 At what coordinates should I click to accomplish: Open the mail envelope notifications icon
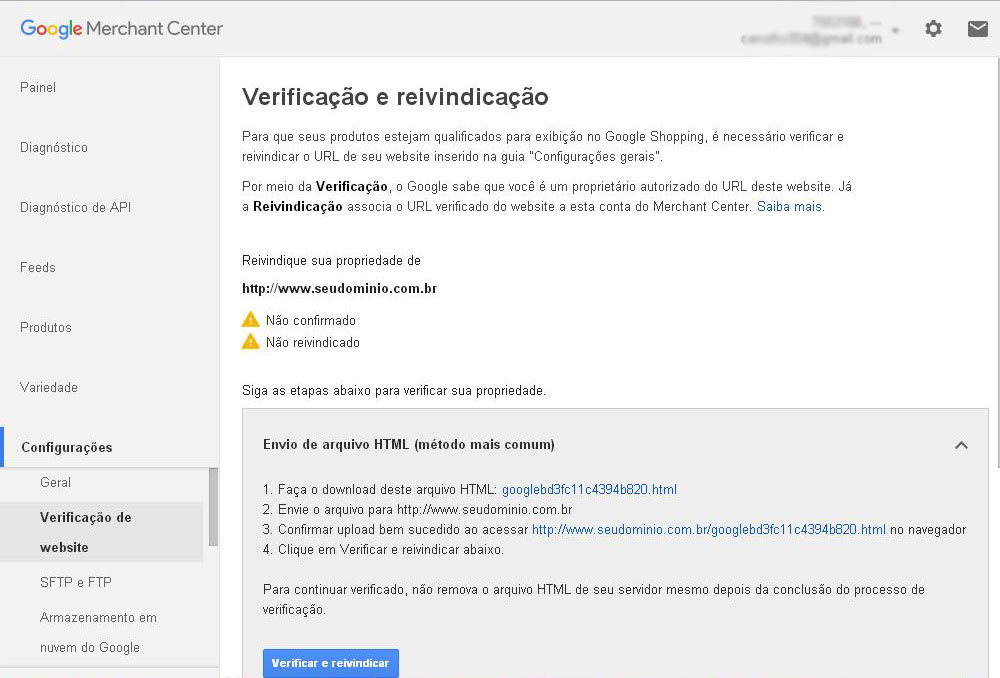pos(978,29)
